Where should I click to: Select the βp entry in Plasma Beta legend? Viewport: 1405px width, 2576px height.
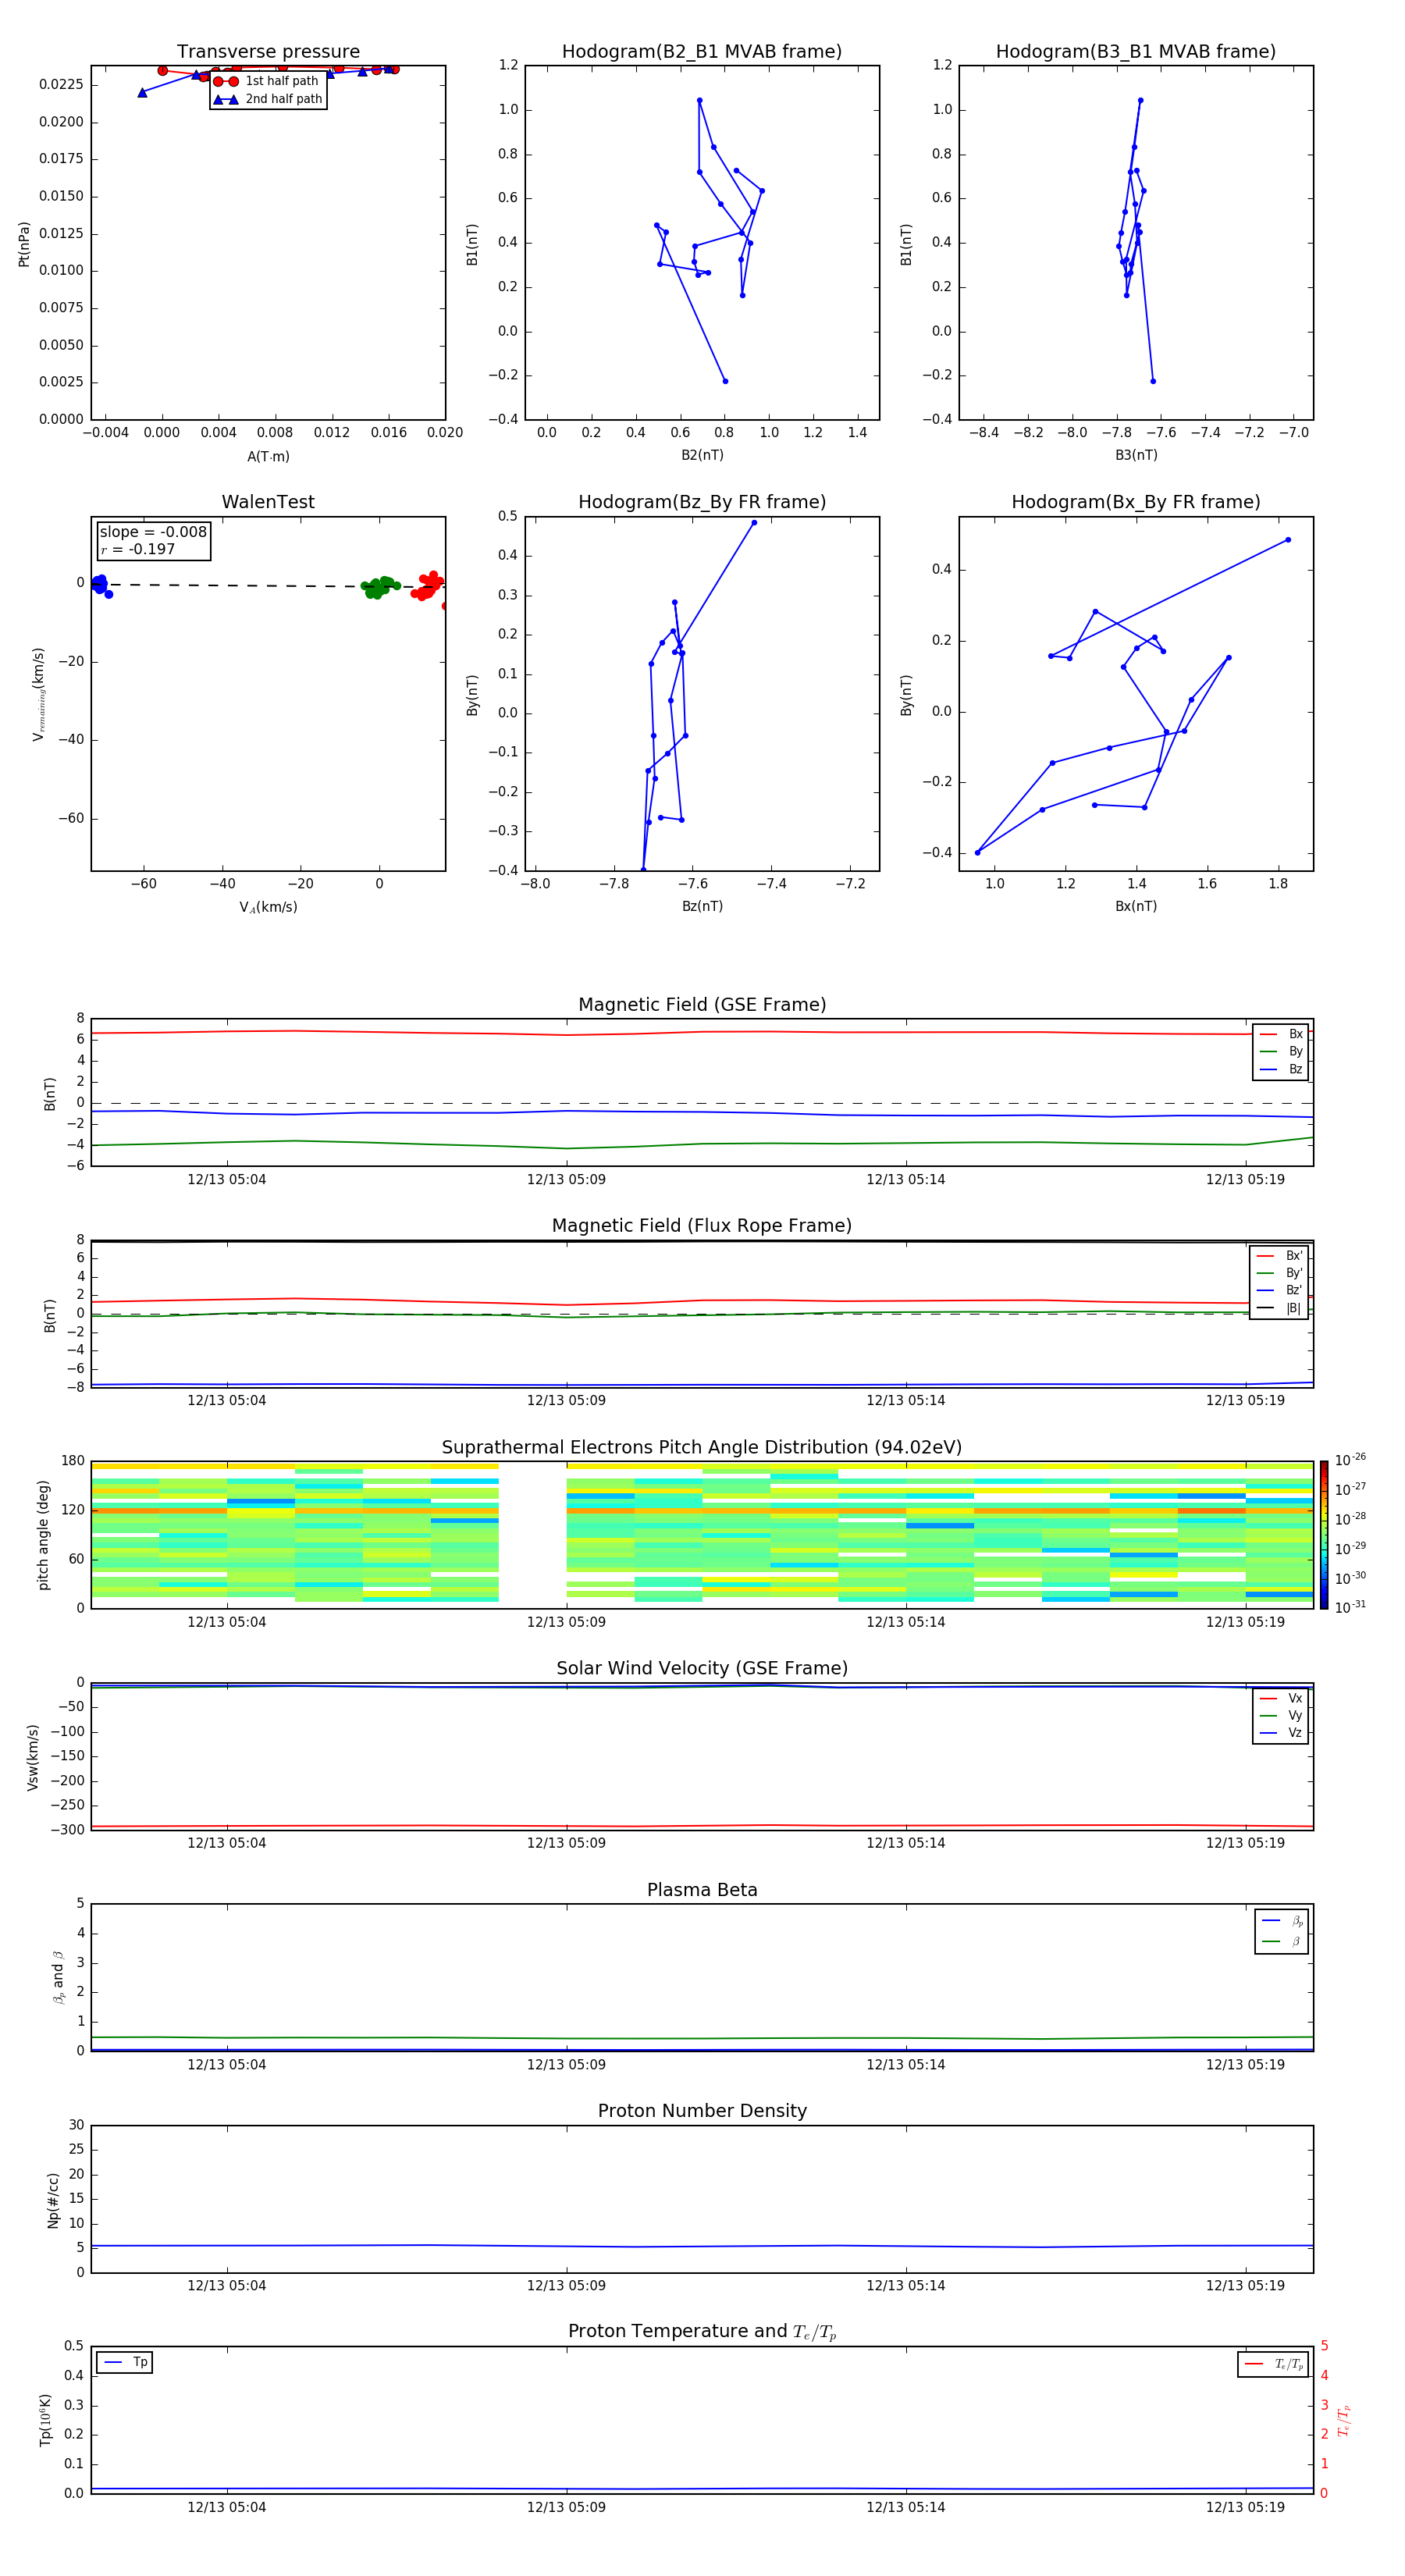1282,1921
